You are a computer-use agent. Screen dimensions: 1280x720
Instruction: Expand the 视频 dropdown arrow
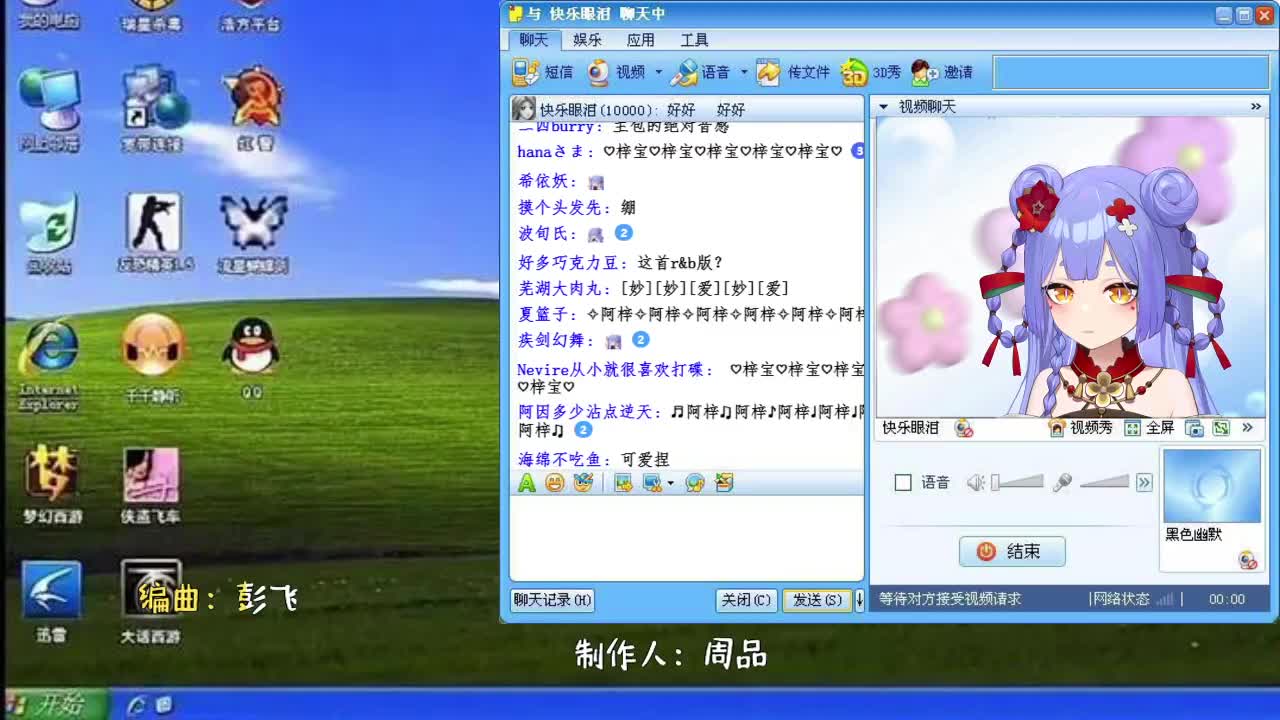[x=658, y=72]
